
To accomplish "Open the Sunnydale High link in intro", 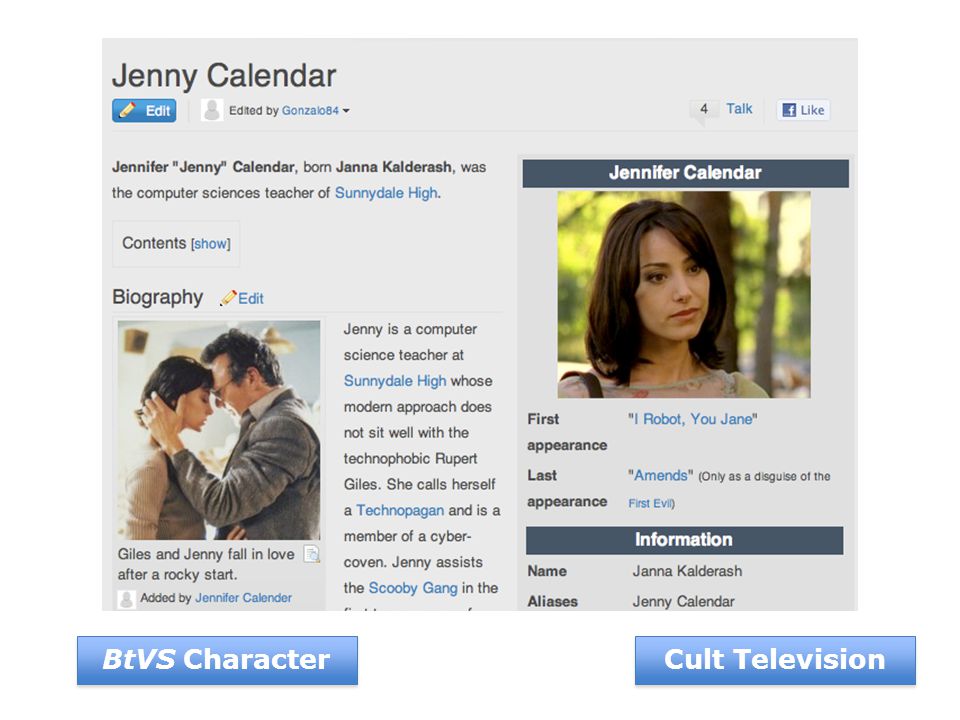I will pos(386,193).
